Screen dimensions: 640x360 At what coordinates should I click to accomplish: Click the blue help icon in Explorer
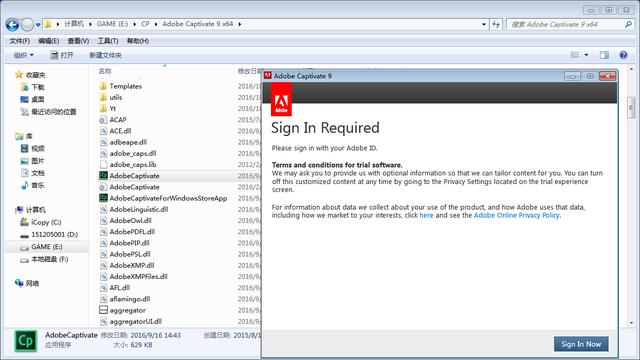pos(623,55)
